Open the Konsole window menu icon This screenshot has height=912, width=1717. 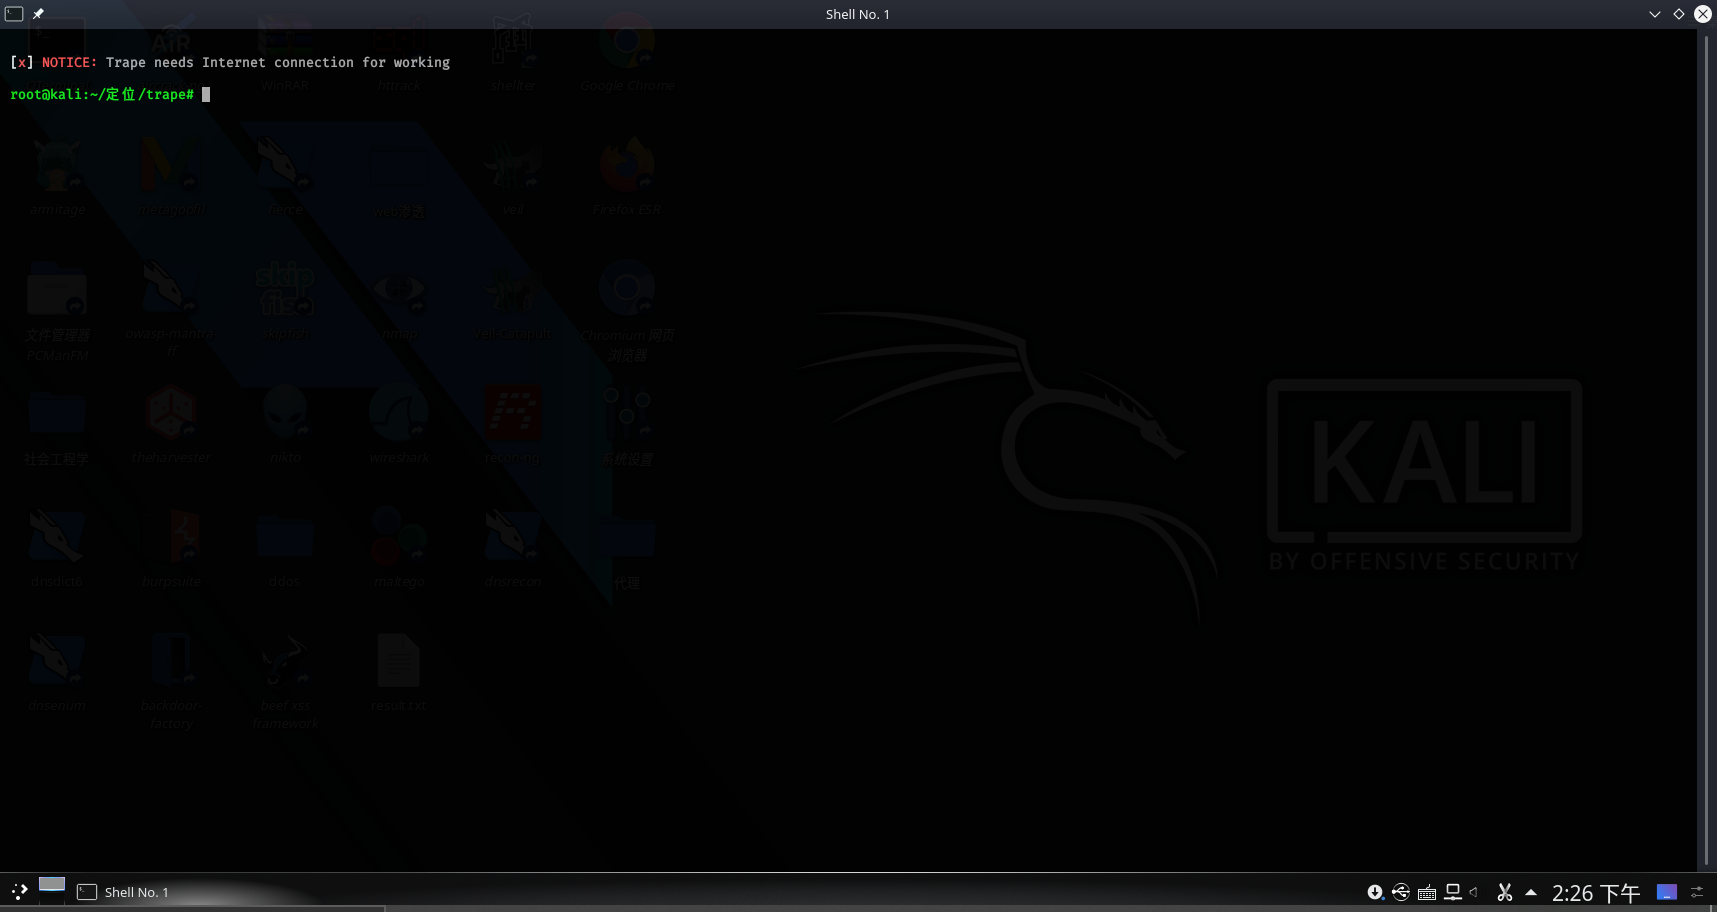14,14
